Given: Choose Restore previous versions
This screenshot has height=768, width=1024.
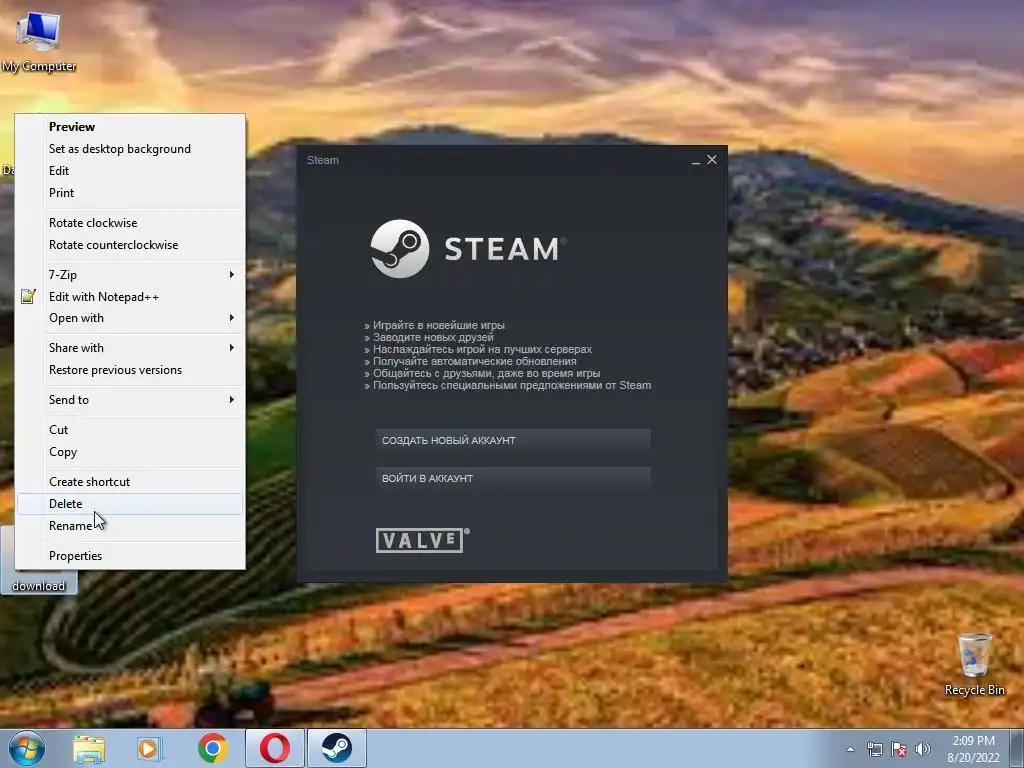Looking at the screenshot, I should (130, 370).
